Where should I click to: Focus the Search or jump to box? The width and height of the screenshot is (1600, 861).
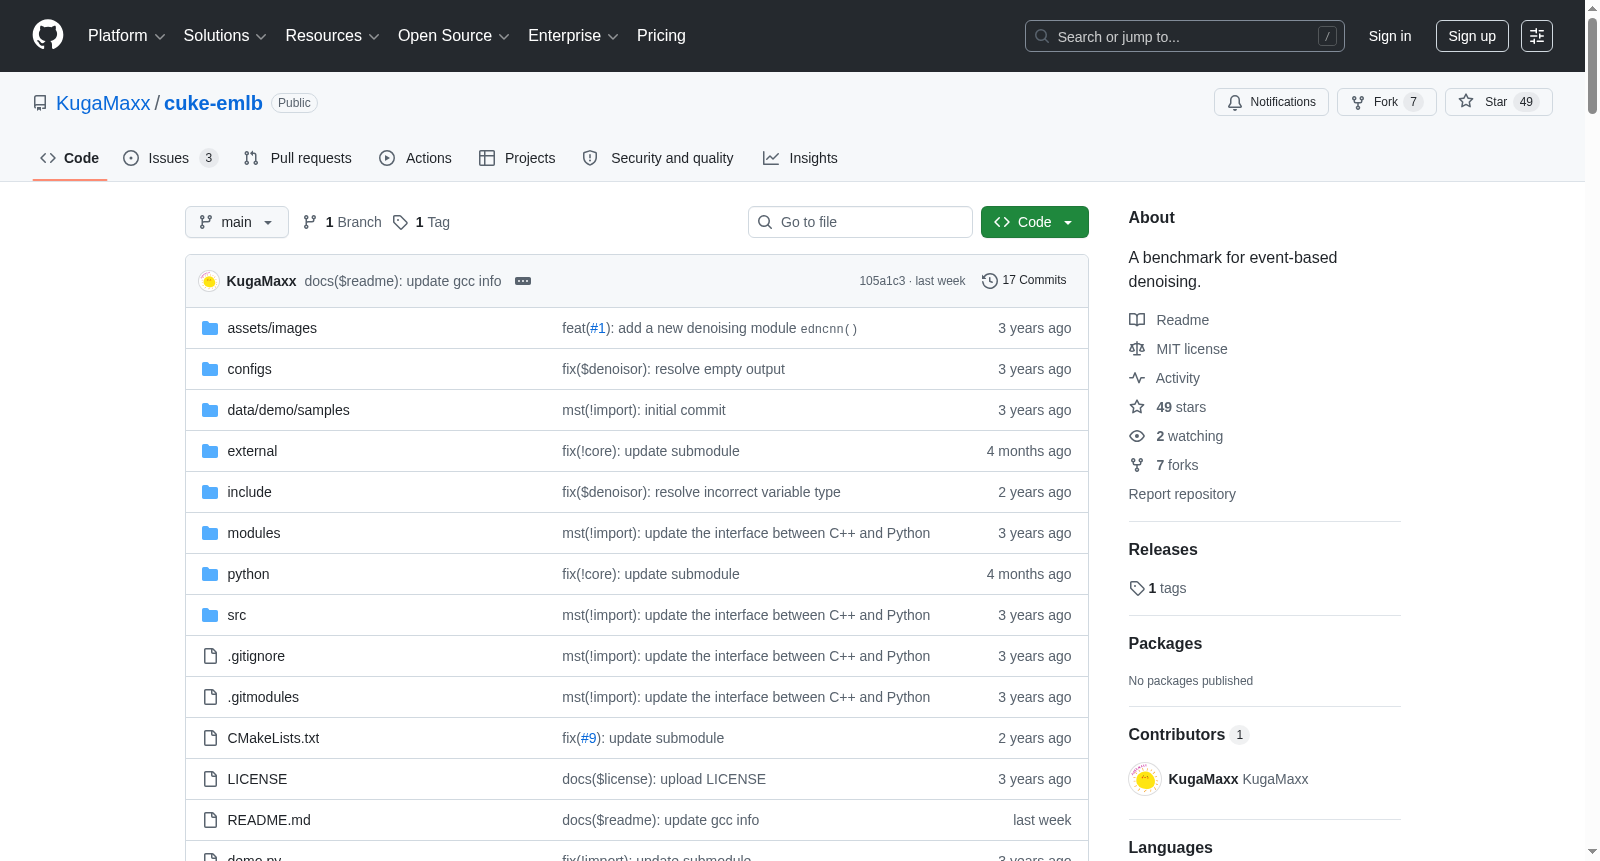1185,36
